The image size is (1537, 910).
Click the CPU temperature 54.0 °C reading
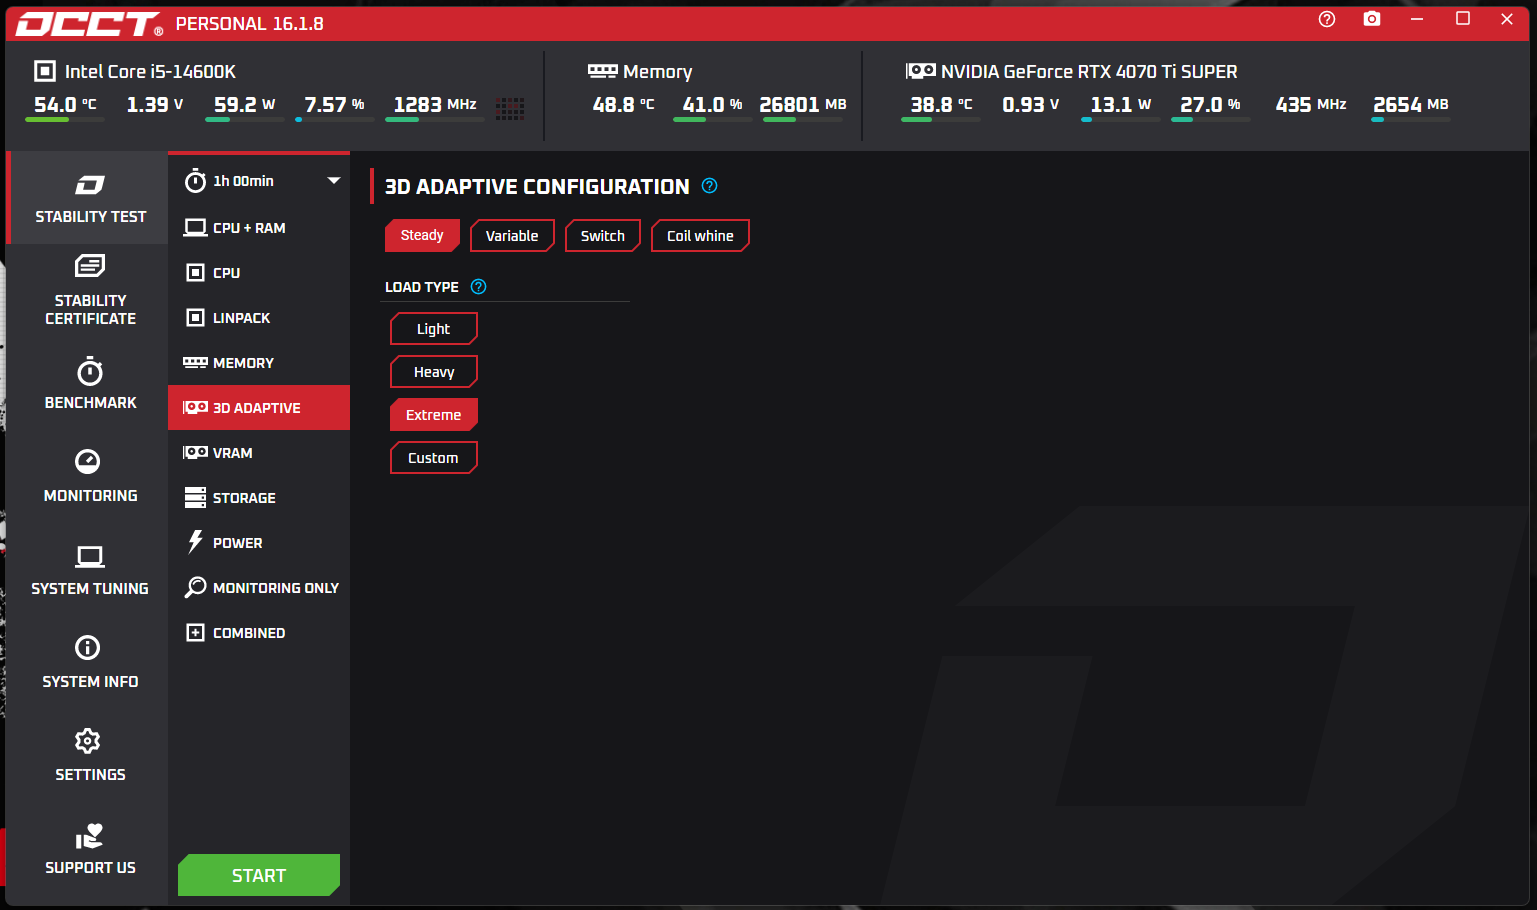pyautogui.click(x=65, y=105)
